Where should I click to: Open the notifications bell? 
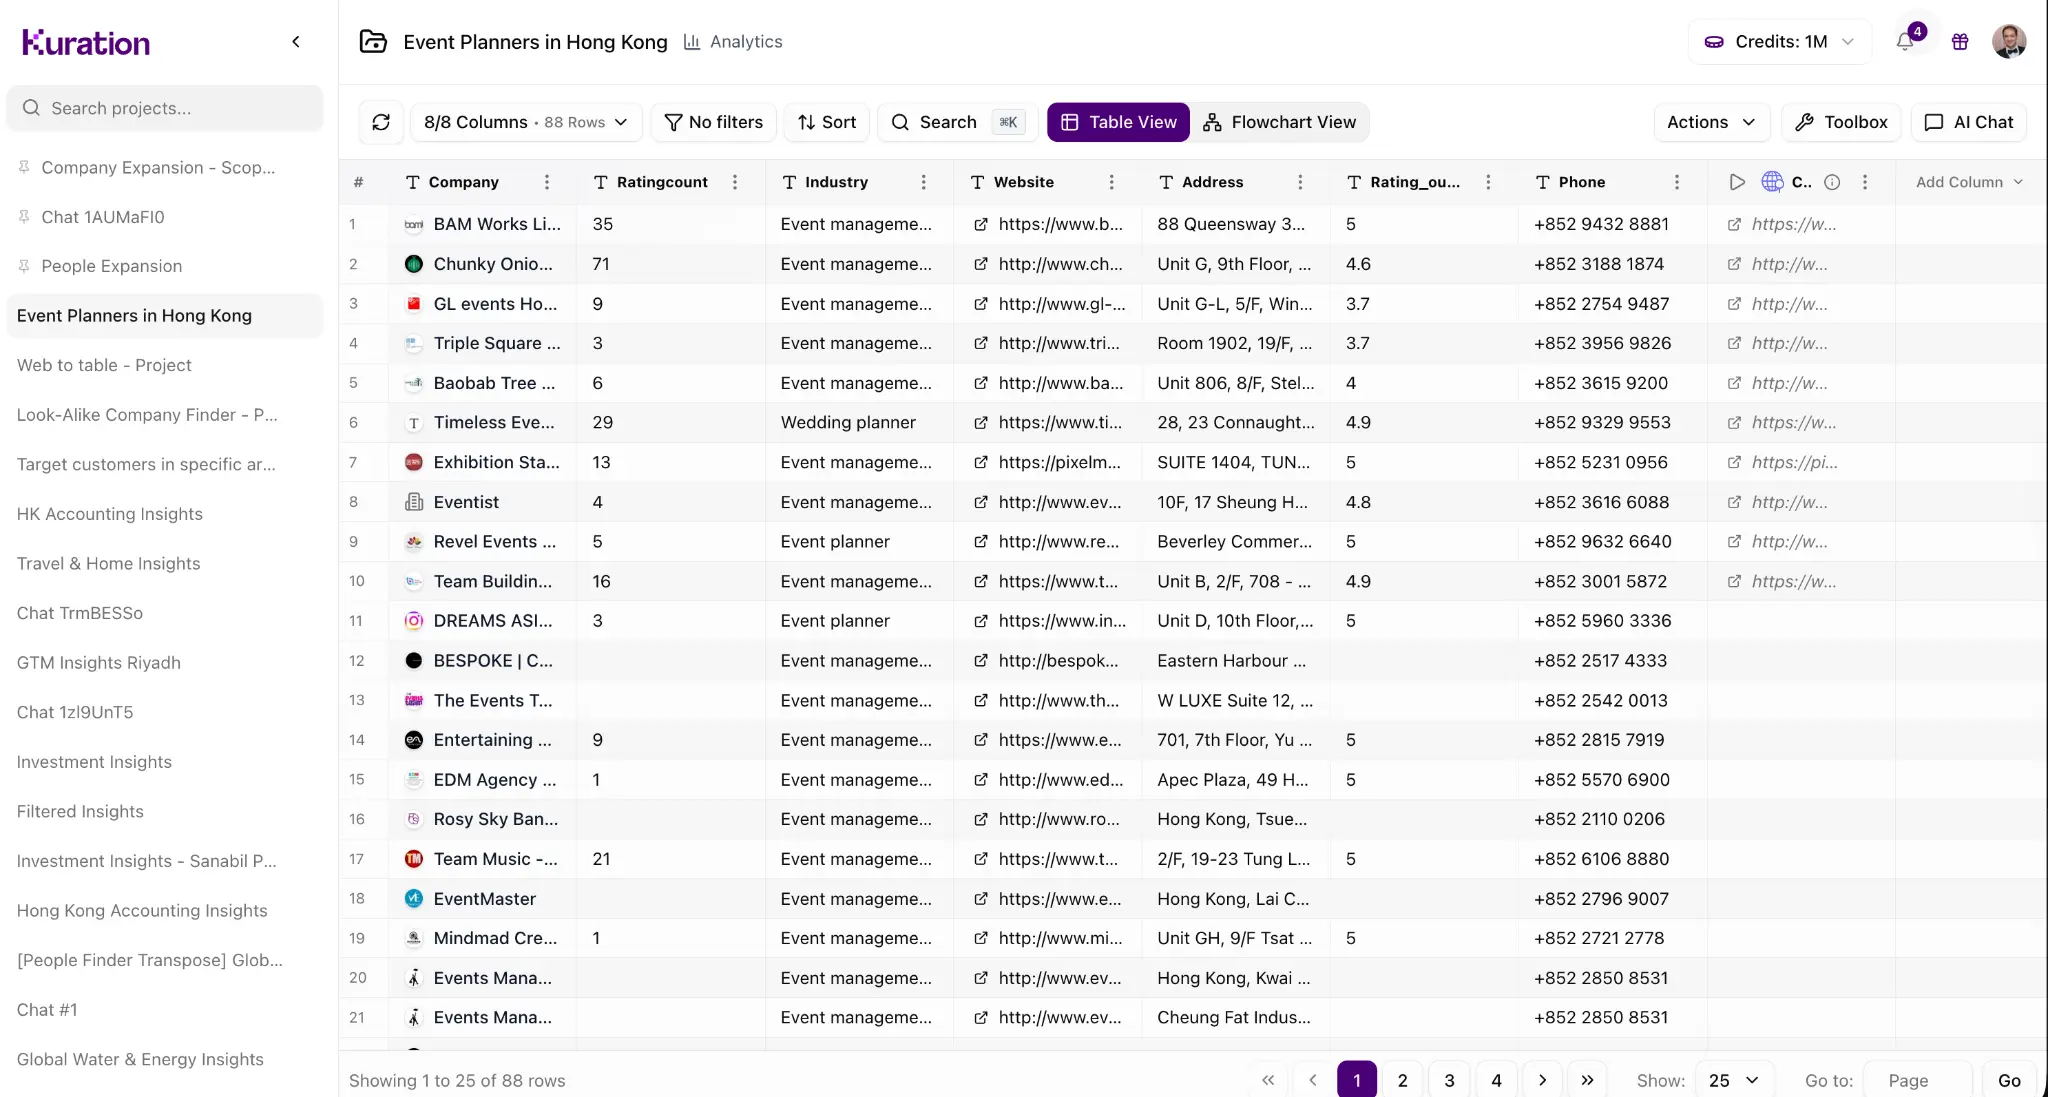coord(1906,42)
